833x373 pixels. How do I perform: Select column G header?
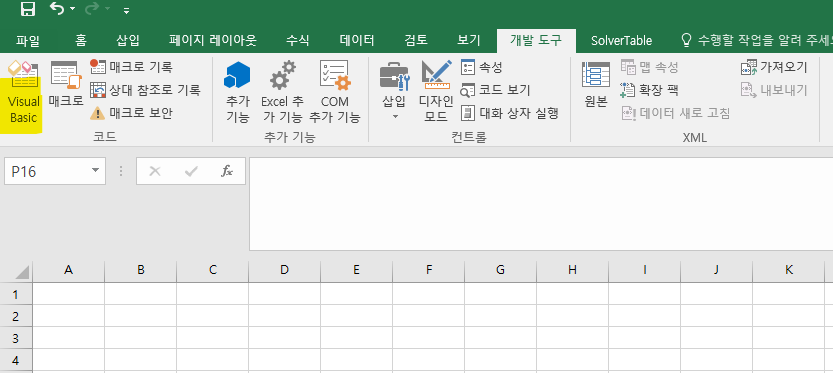pos(500,270)
